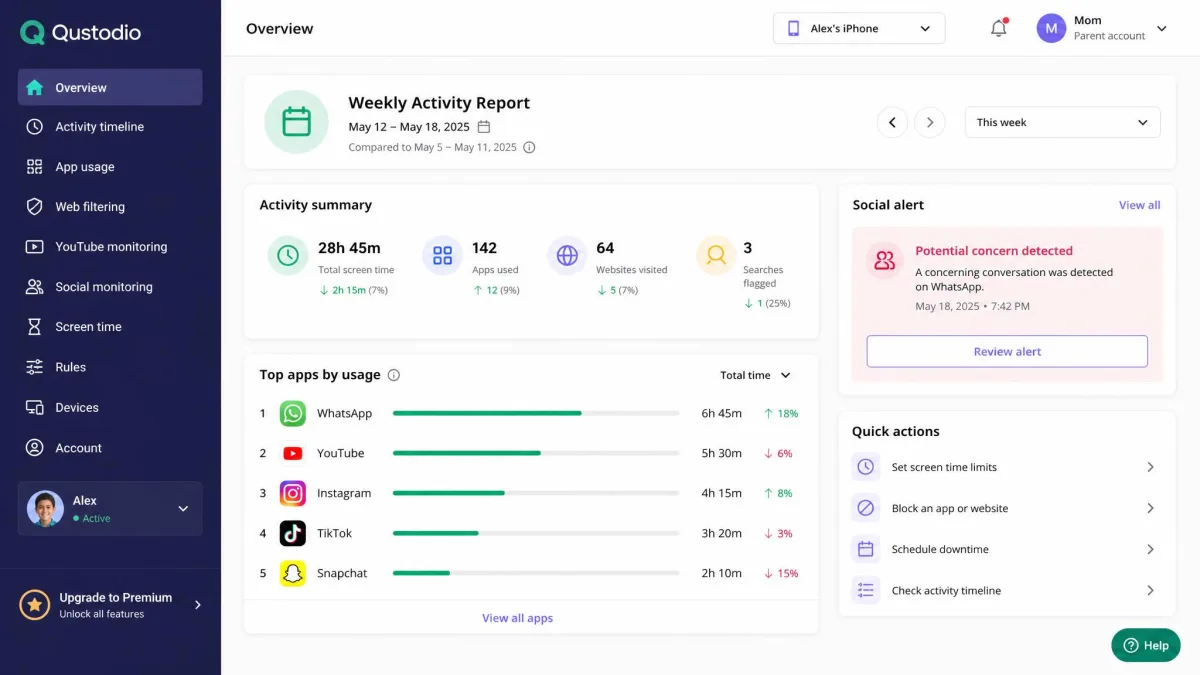The image size is (1200, 675).
Task: Open notifications with the bell icon
Action: [x=998, y=28]
